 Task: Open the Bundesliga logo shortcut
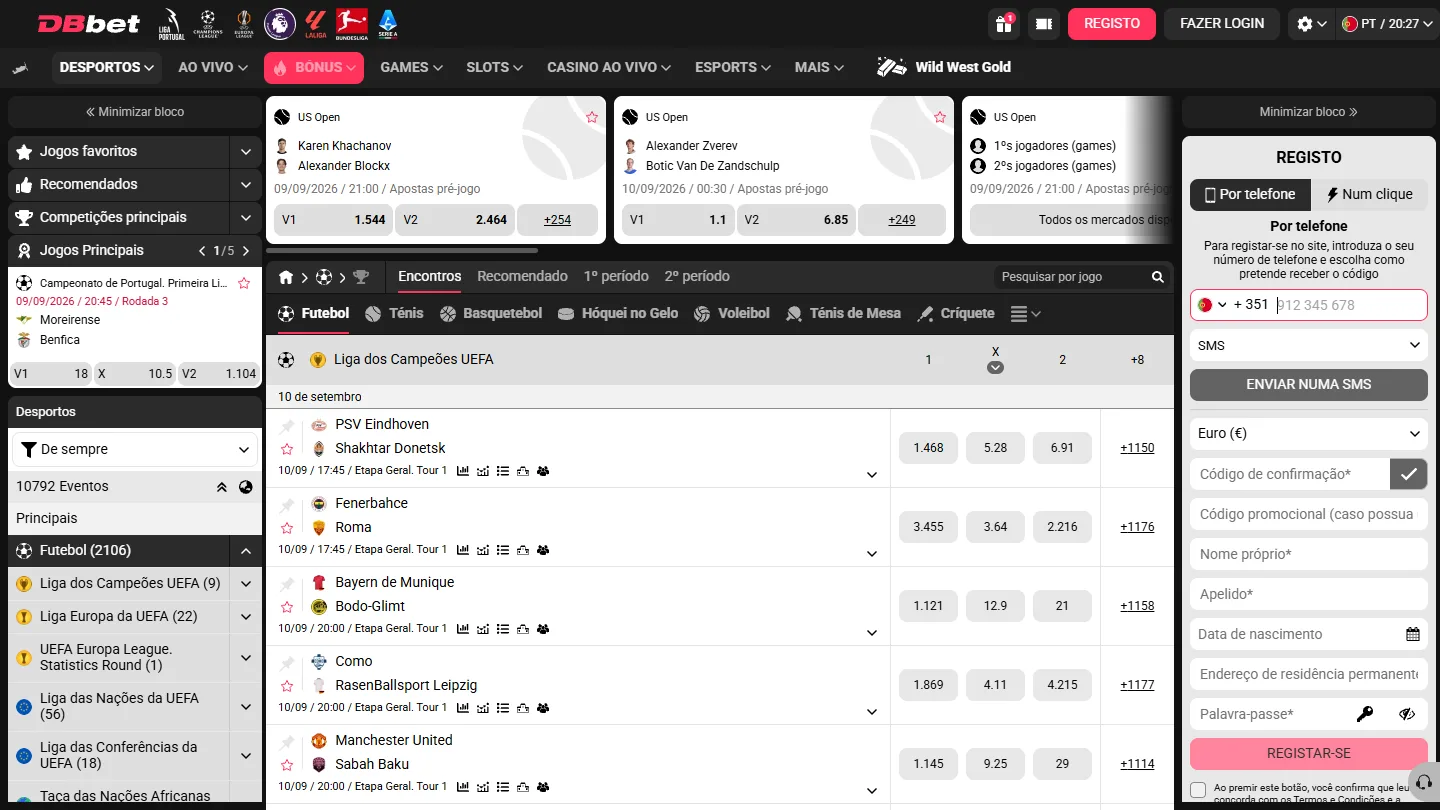pos(351,23)
